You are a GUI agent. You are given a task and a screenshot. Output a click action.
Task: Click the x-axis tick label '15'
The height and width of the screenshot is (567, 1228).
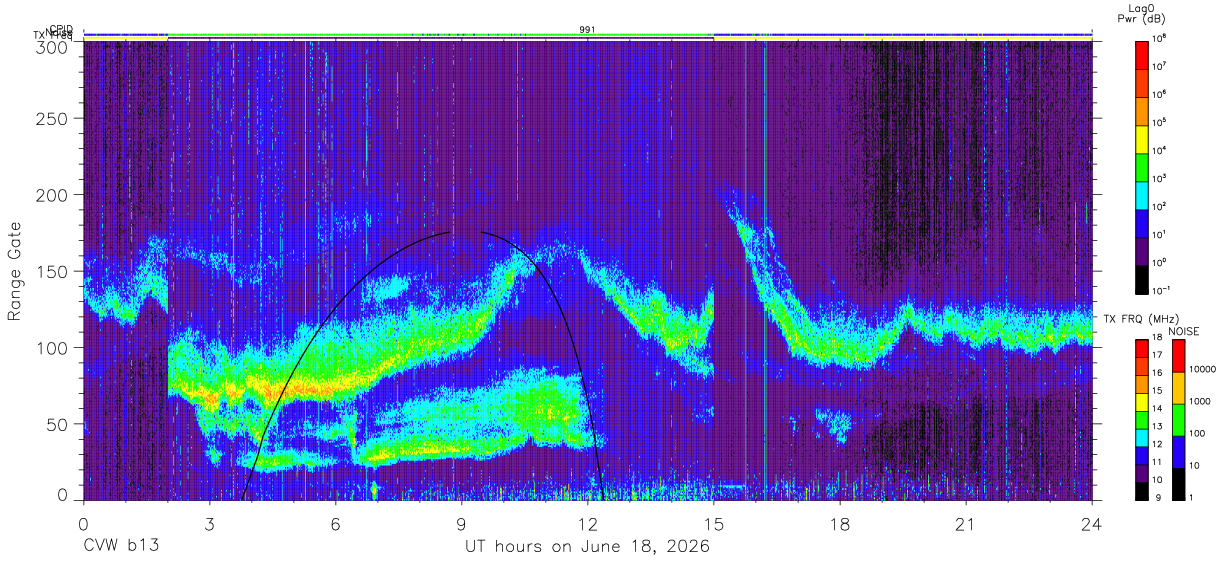click(x=713, y=525)
